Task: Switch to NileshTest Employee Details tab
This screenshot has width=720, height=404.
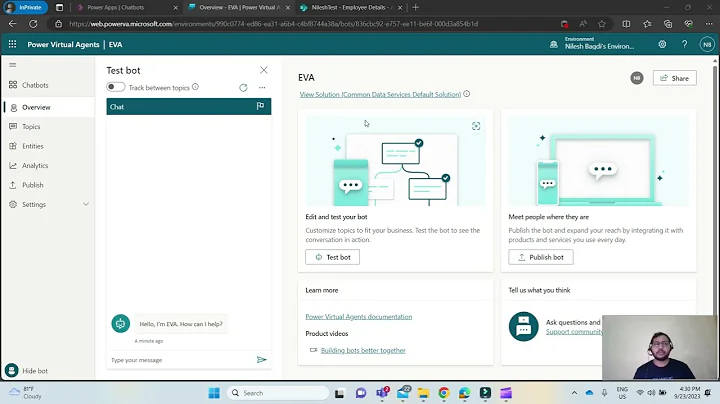Action: [350, 7]
